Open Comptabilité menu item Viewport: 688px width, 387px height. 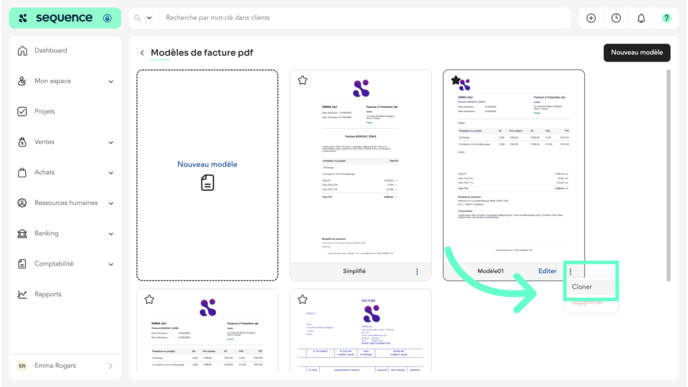(54, 264)
